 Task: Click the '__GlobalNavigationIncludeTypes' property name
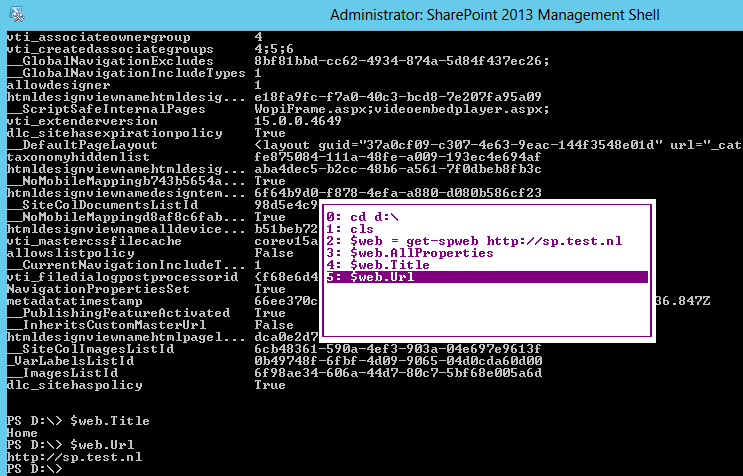[126, 73]
